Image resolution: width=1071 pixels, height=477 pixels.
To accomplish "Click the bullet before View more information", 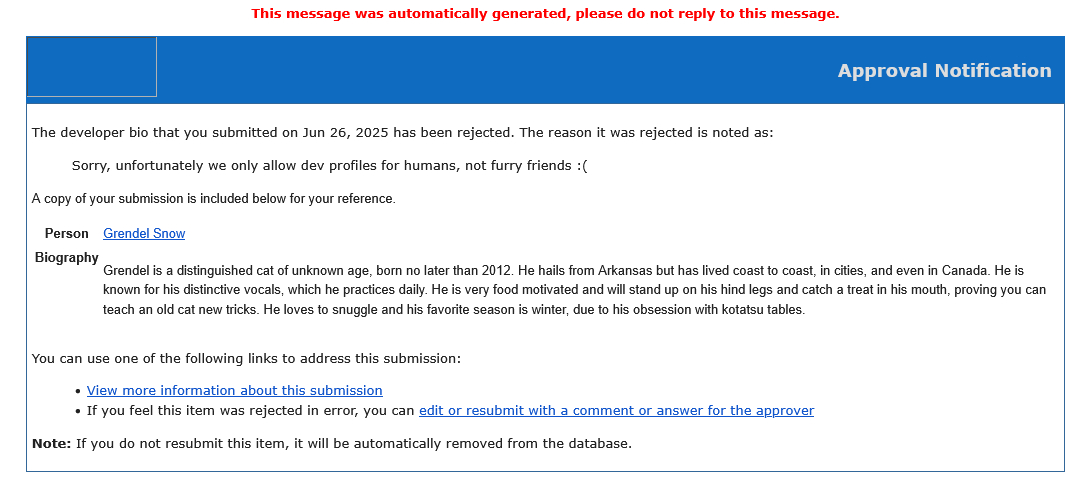I will click(79, 392).
